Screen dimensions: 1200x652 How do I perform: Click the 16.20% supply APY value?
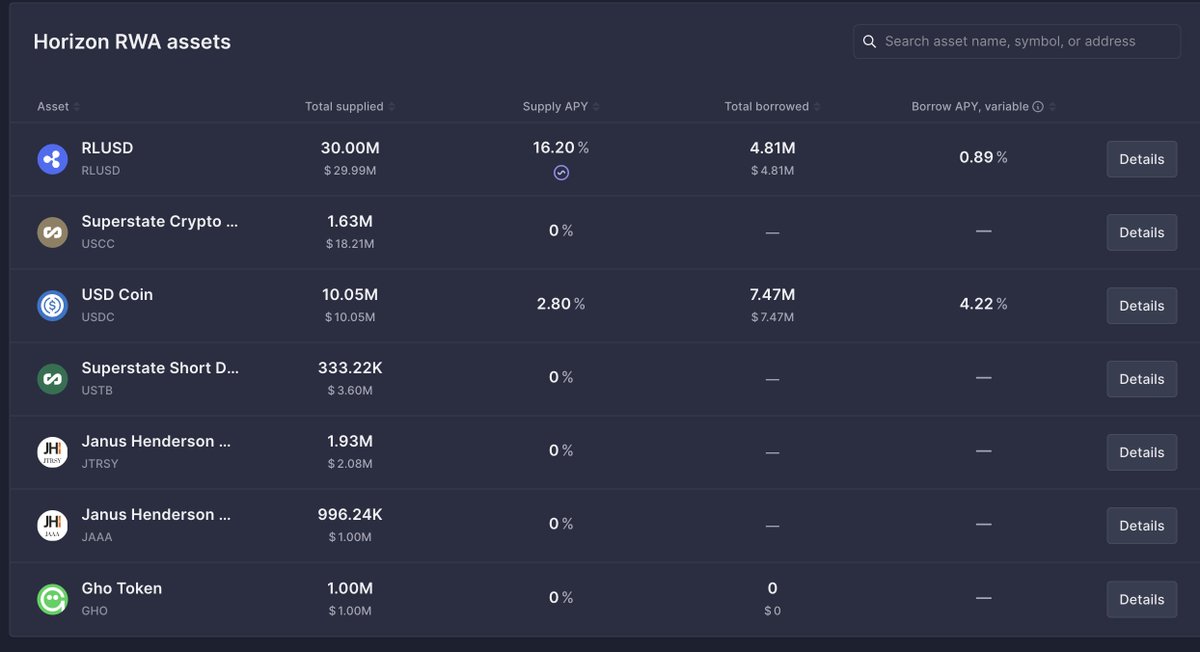[x=561, y=148]
